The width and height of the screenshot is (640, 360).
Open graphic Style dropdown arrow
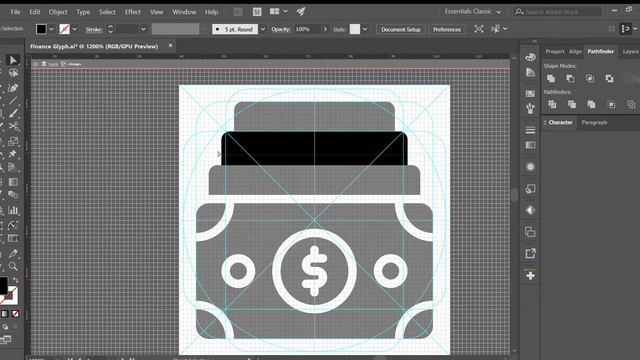pos(365,29)
